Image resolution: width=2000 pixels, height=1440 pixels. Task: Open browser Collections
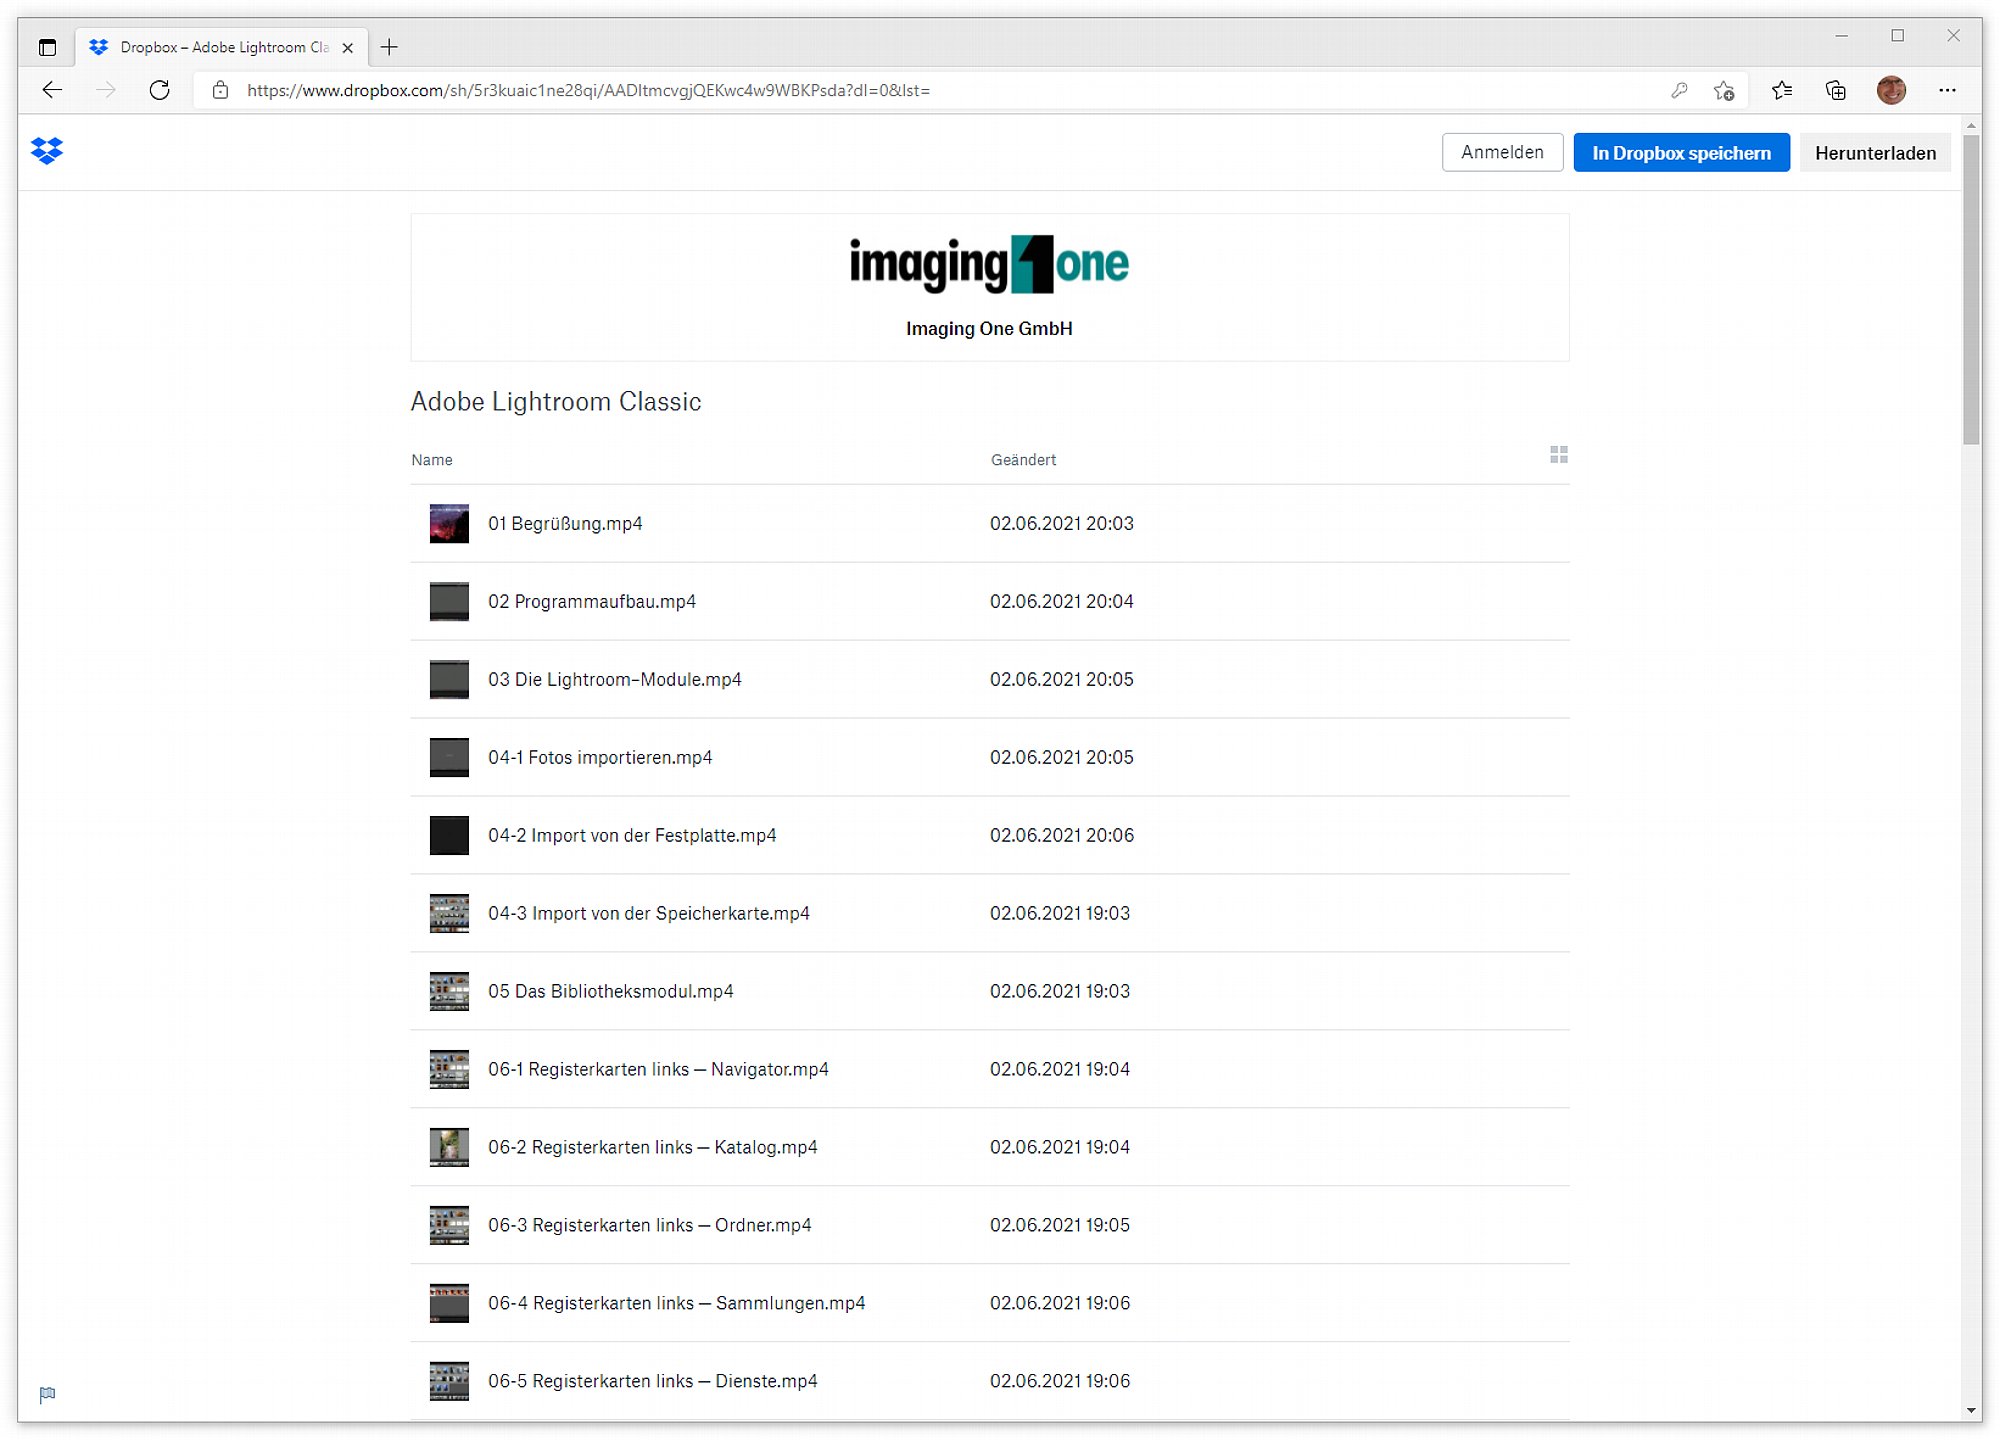click(1835, 90)
